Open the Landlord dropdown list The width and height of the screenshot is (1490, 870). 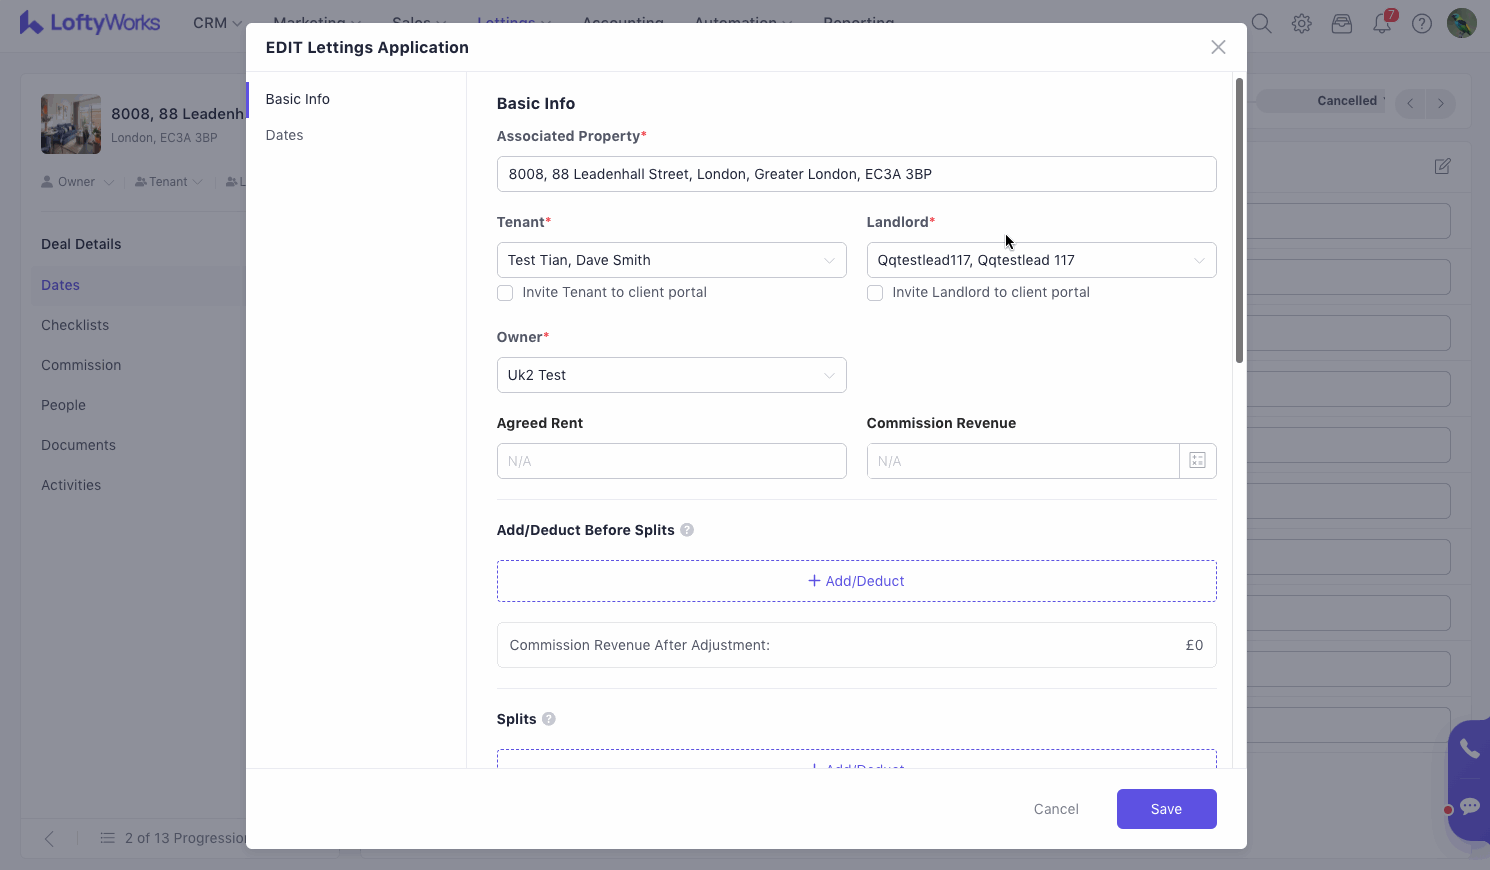(x=1041, y=260)
